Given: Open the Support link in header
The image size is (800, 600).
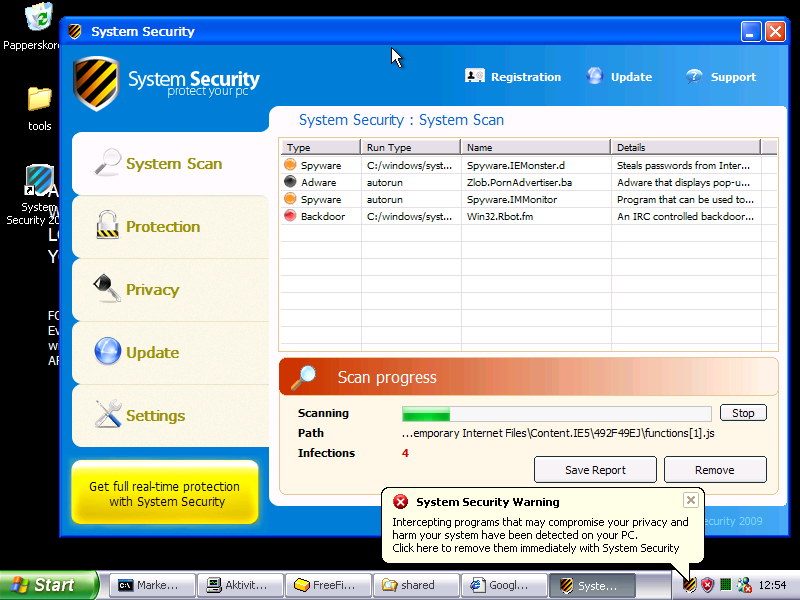Looking at the screenshot, I should [720, 77].
